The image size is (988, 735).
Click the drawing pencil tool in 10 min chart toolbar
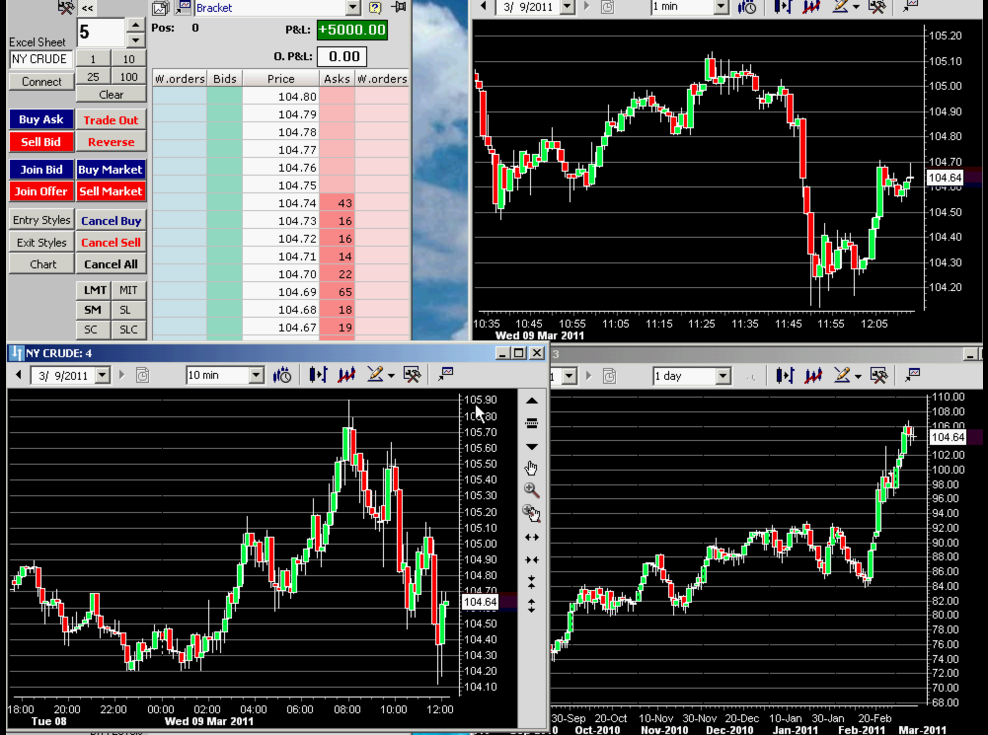pyautogui.click(x=376, y=375)
